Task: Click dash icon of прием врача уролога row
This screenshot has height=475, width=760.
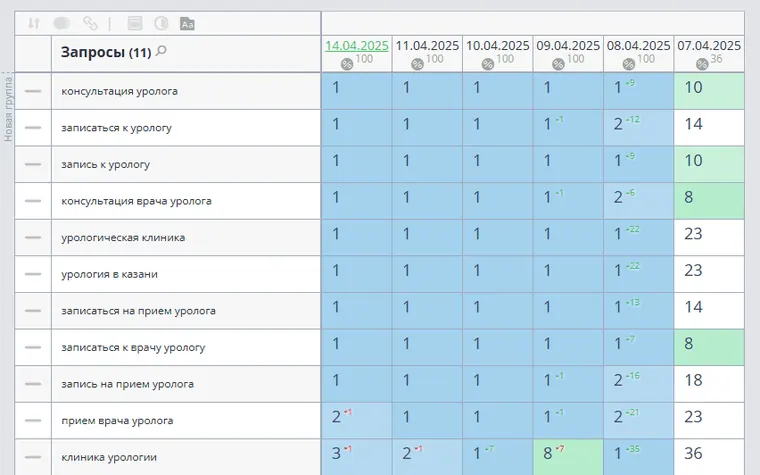Action: point(33,420)
